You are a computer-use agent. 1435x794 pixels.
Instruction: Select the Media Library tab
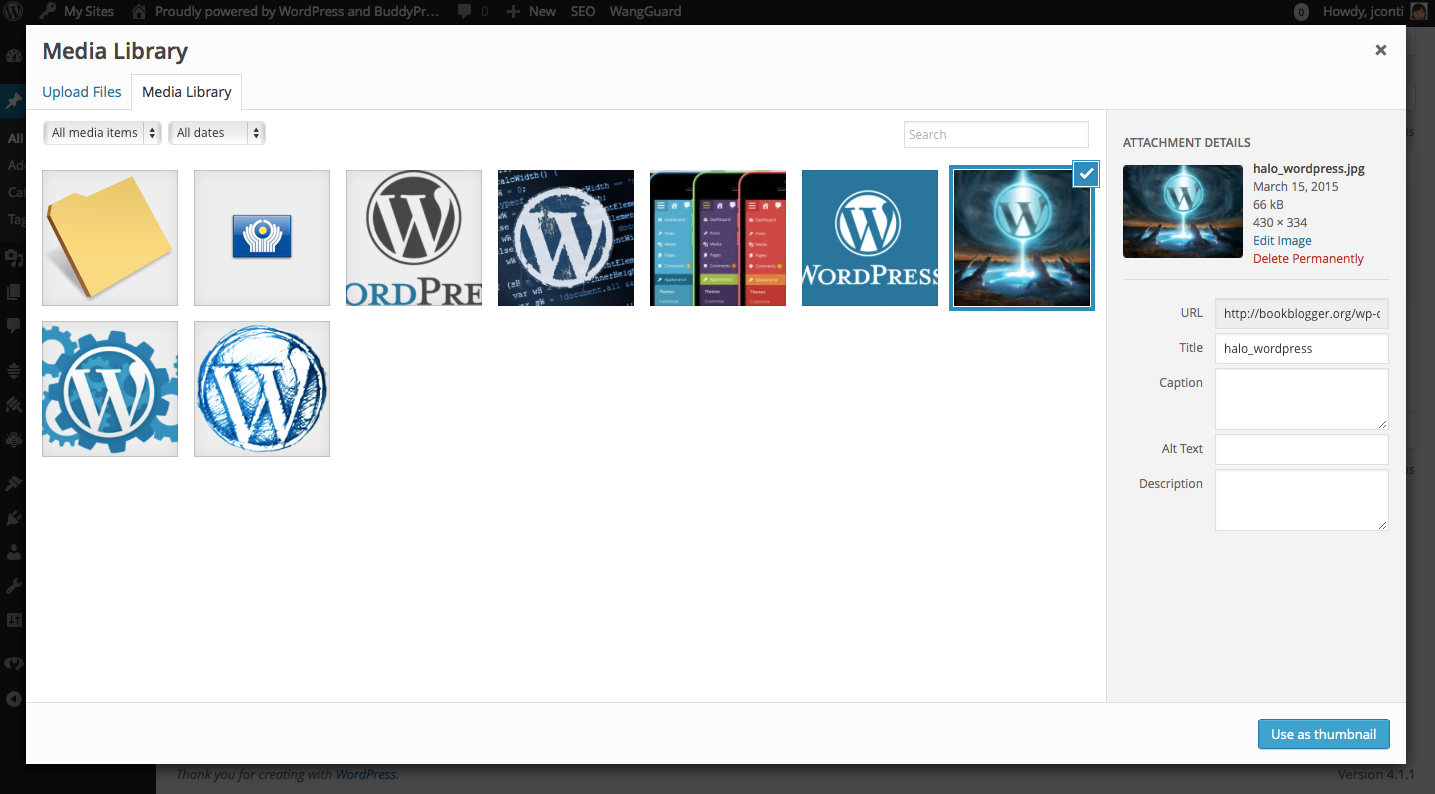[x=187, y=92]
